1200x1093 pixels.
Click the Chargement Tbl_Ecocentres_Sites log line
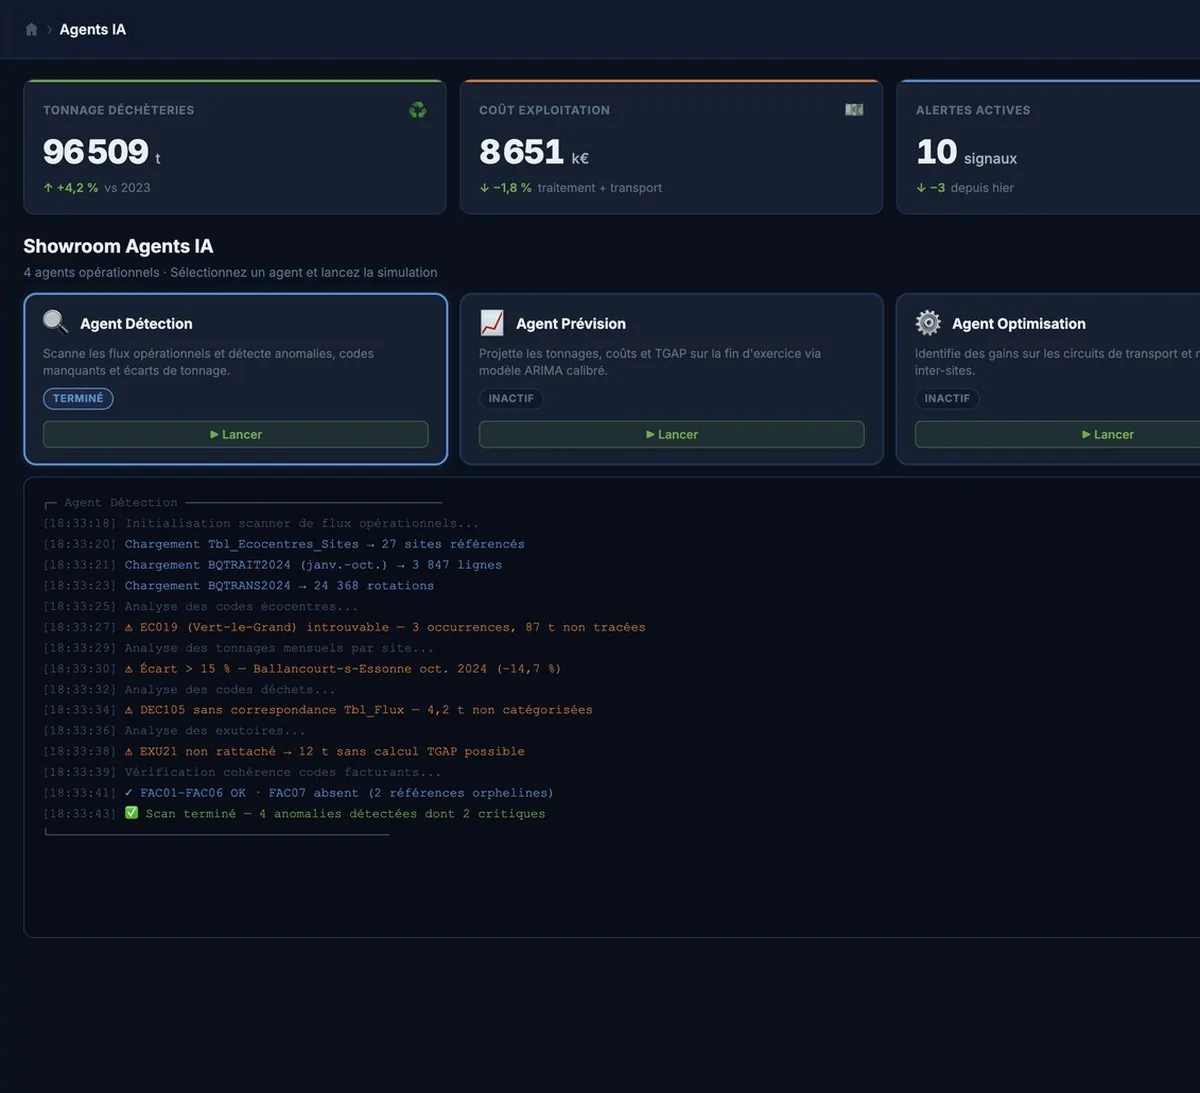pos(284,544)
